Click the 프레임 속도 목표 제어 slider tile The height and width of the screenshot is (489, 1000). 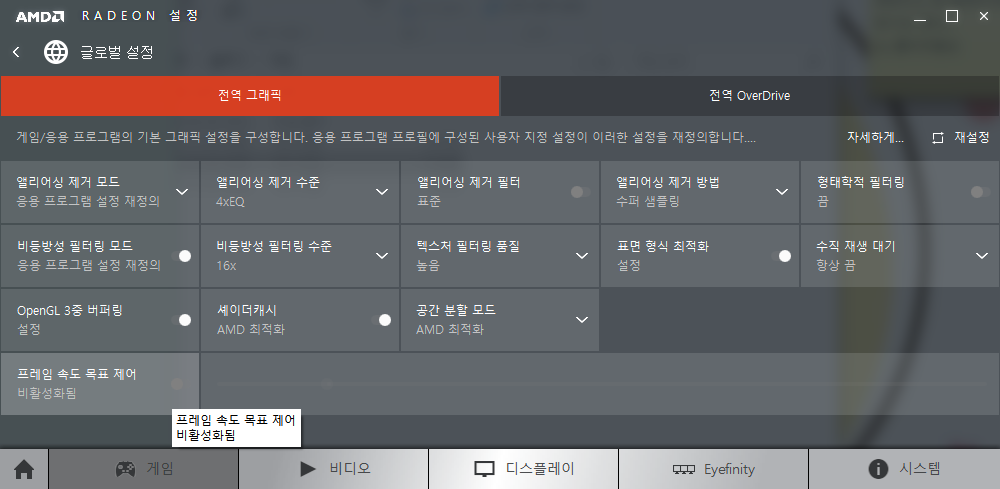point(100,383)
